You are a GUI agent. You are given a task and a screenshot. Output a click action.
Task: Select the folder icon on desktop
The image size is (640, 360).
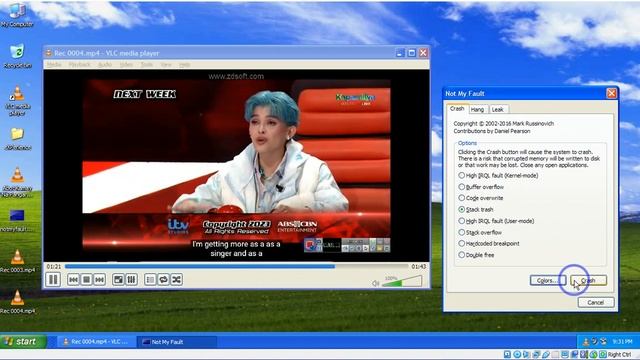click(x=17, y=139)
